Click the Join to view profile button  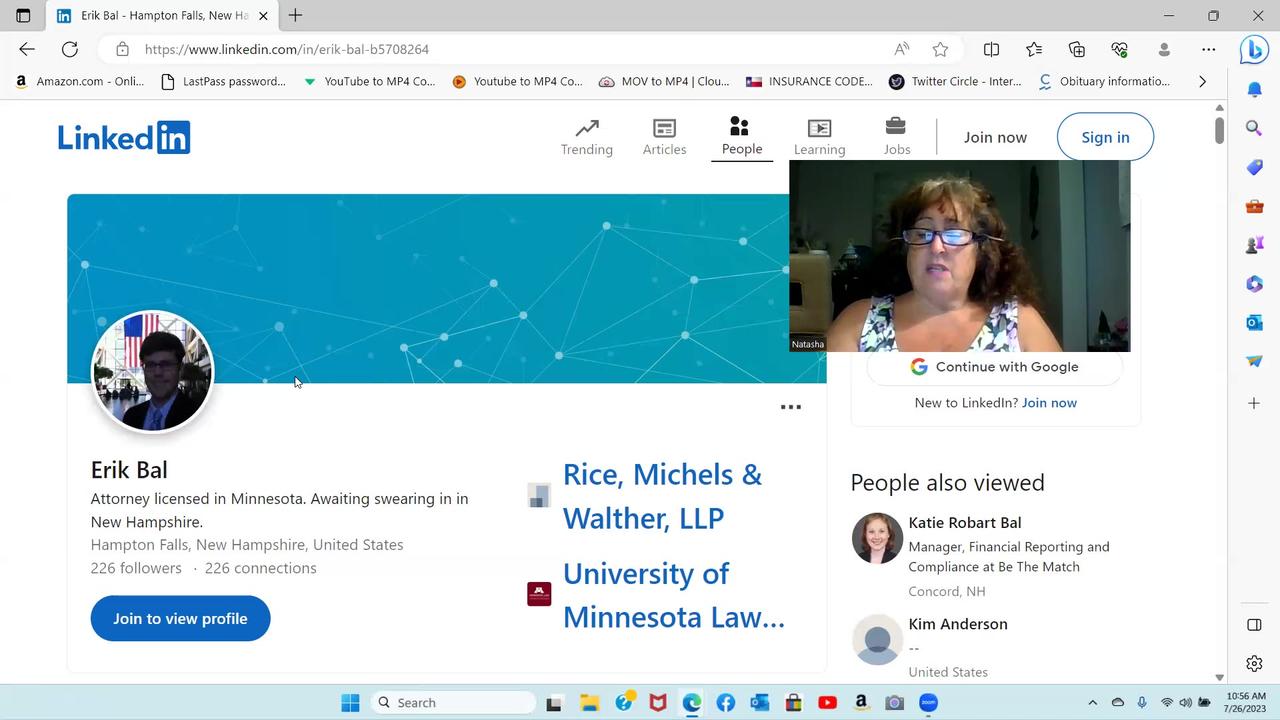[x=180, y=618]
